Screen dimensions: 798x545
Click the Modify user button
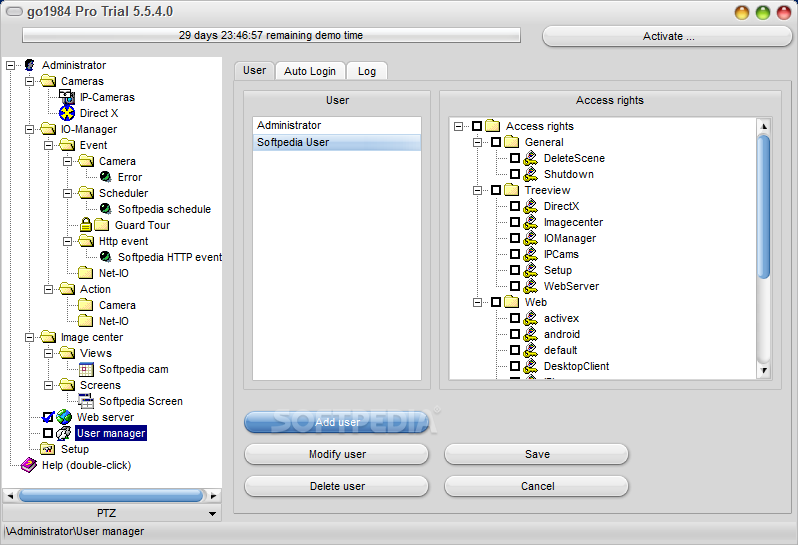(x=336, y=454)
